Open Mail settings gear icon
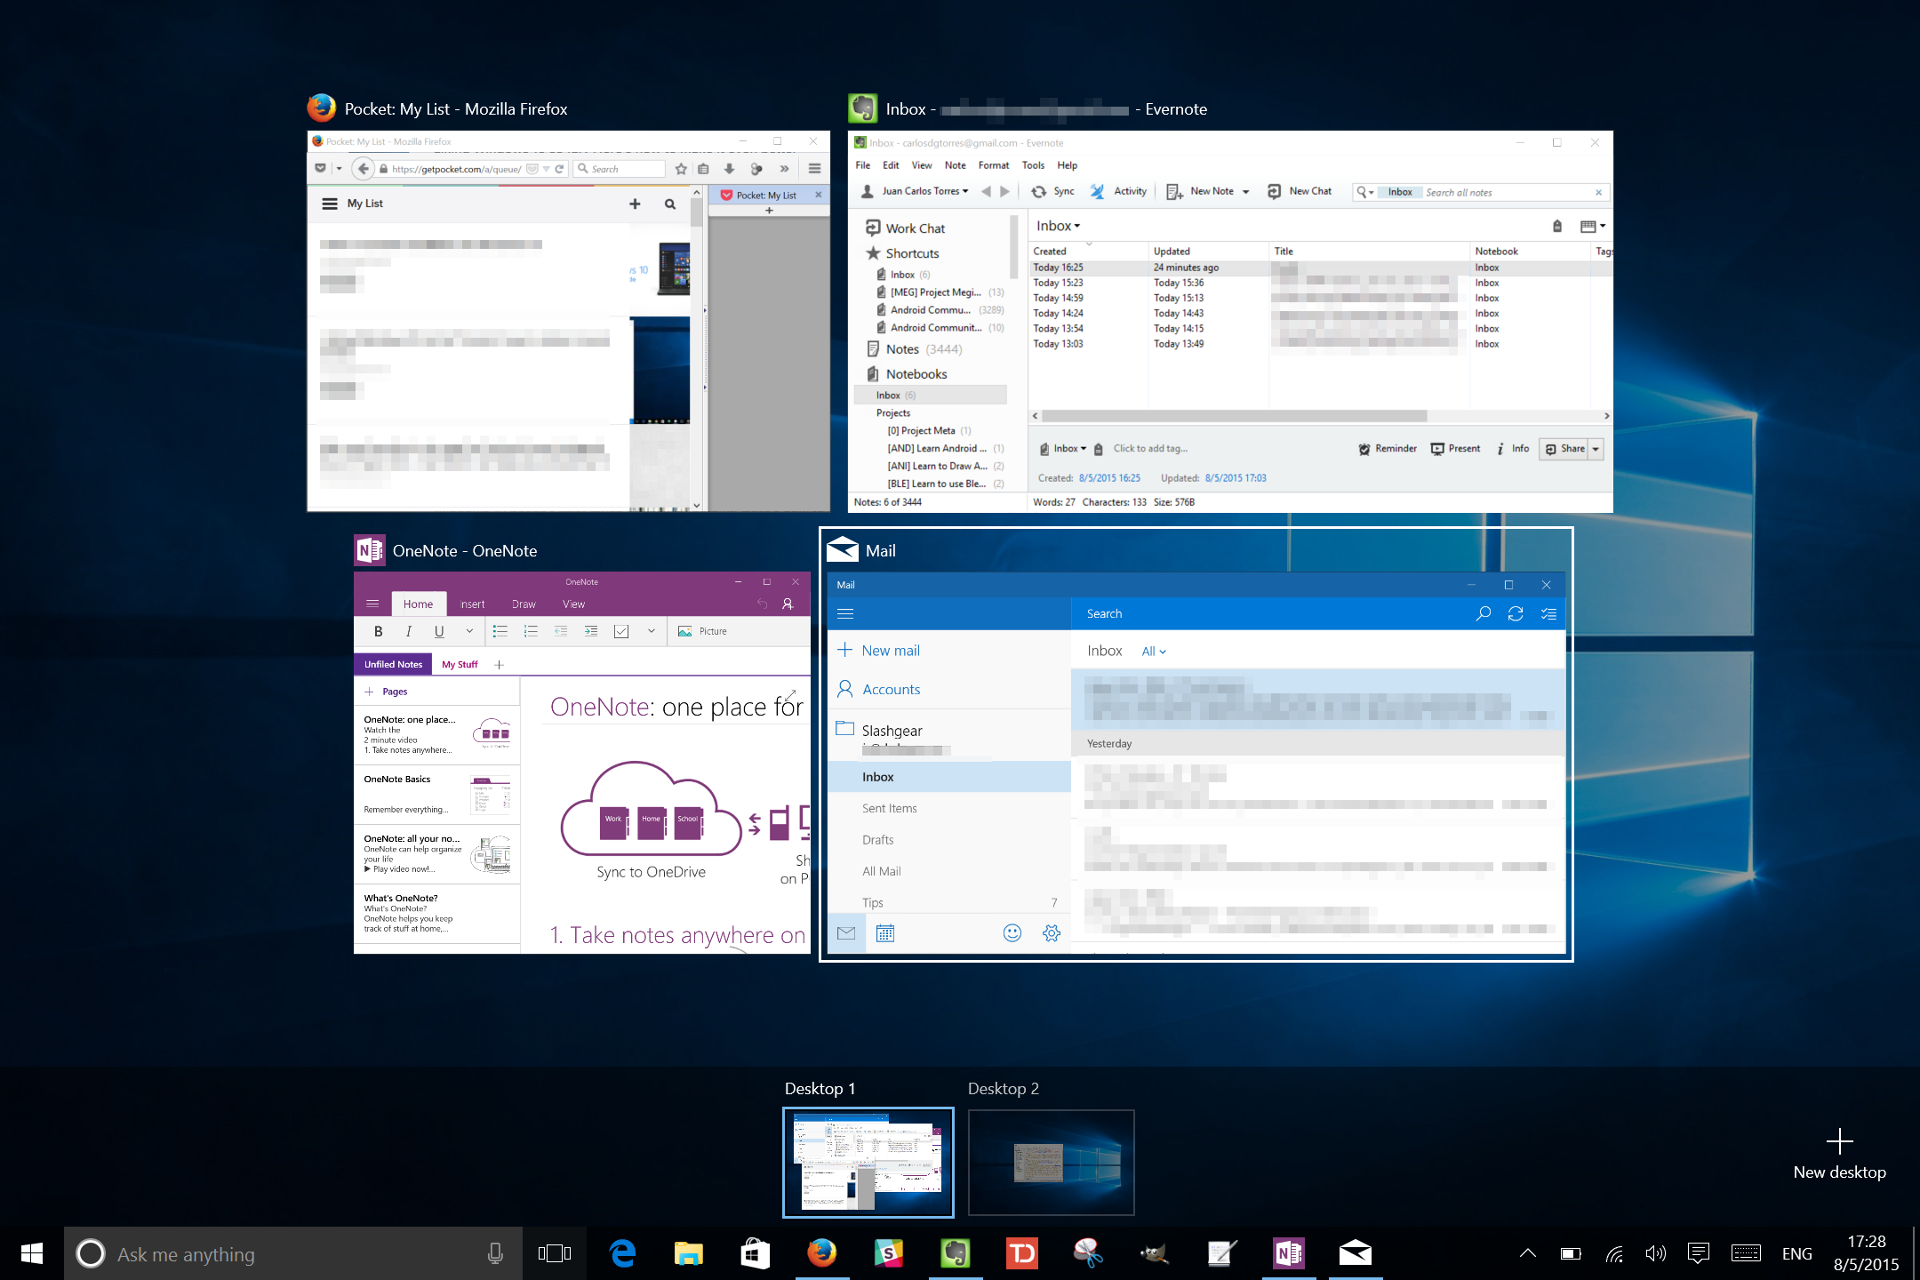Viewport: 1920px width, 1280px height. coord(1051,933)
